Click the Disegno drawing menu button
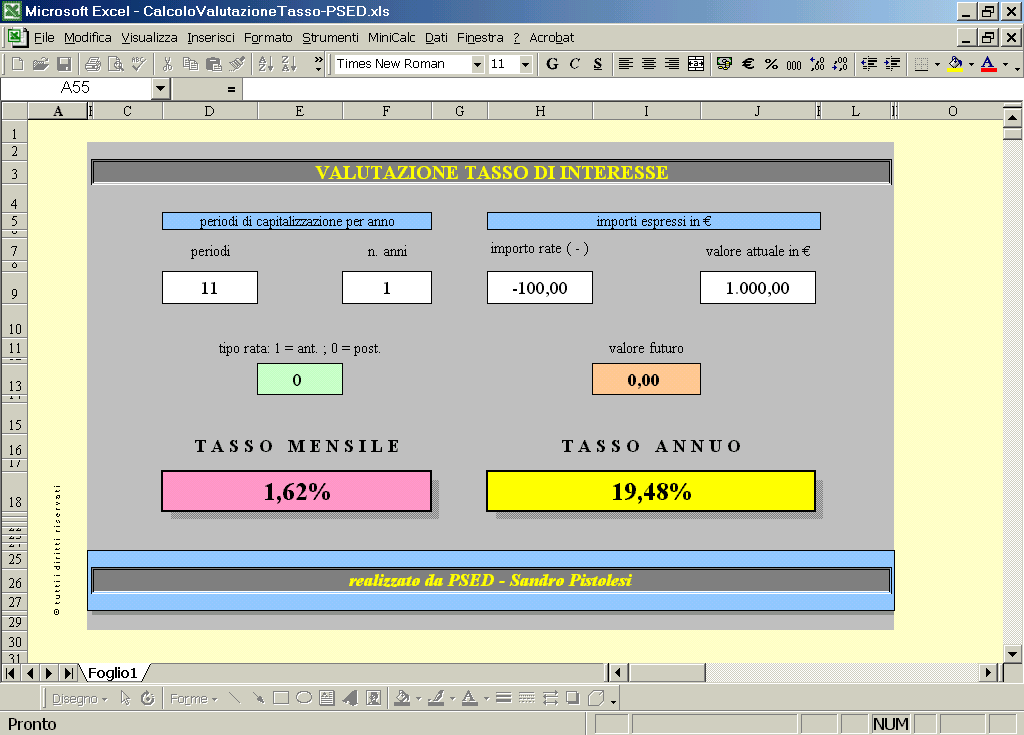The image size is (1024, 735). point(79,698)
